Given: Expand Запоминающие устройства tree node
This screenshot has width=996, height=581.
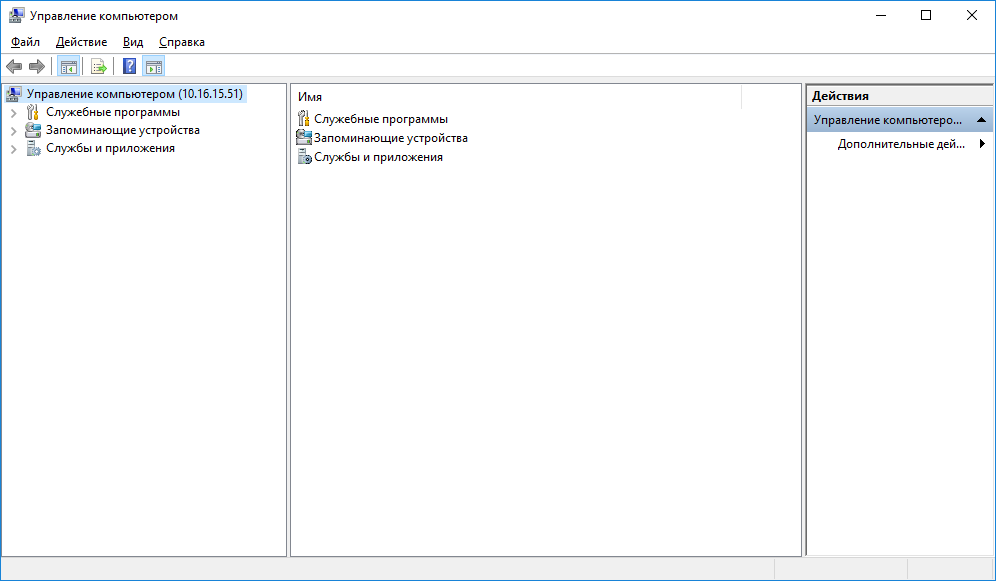Looking at the screenshot, I should 13,131.
